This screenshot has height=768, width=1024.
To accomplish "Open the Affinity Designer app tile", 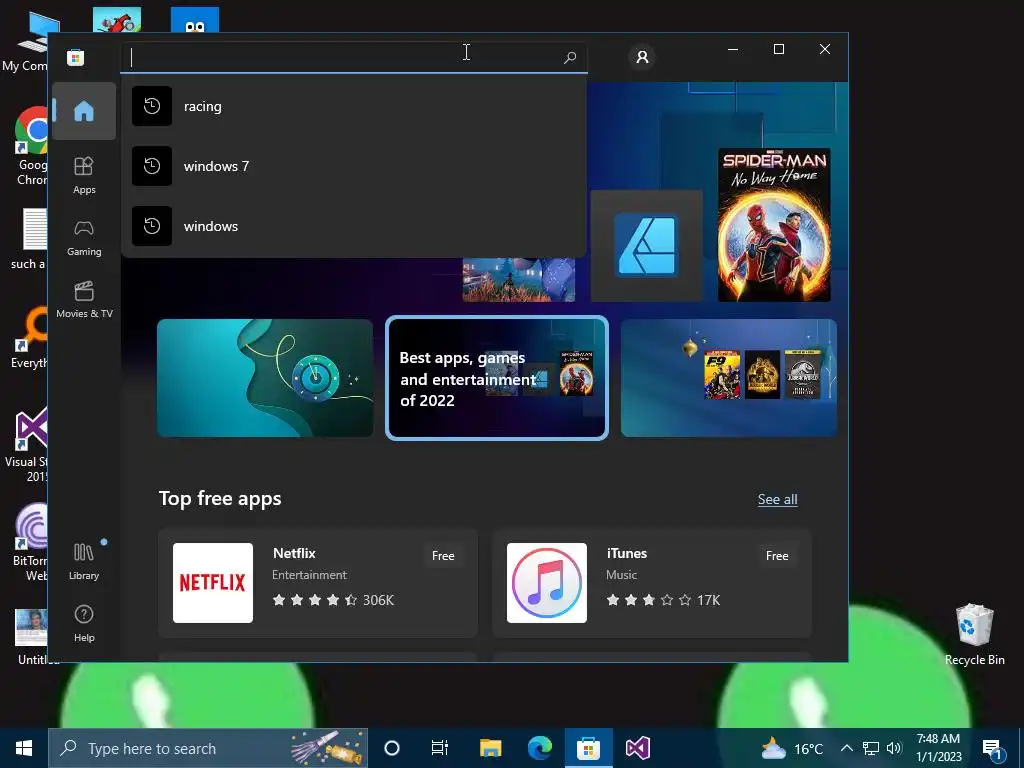I will point(647,246).
